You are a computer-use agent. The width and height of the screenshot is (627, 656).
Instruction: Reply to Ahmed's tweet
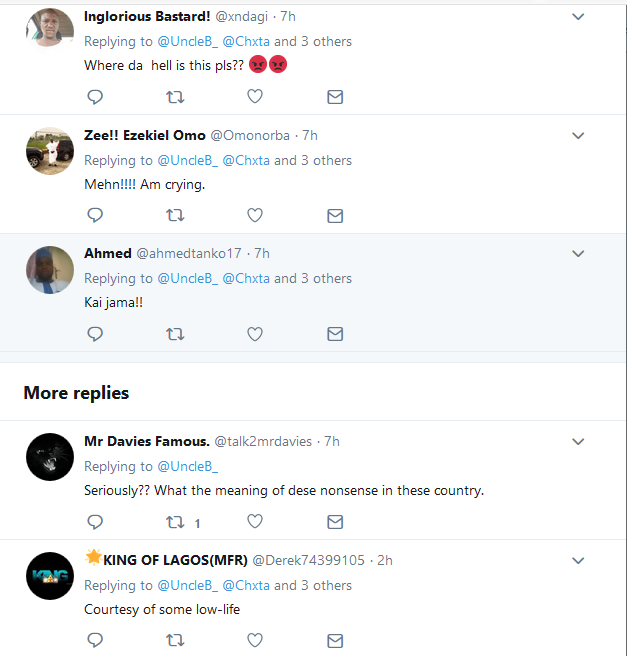pyautogui.click(x=95, y=334)
